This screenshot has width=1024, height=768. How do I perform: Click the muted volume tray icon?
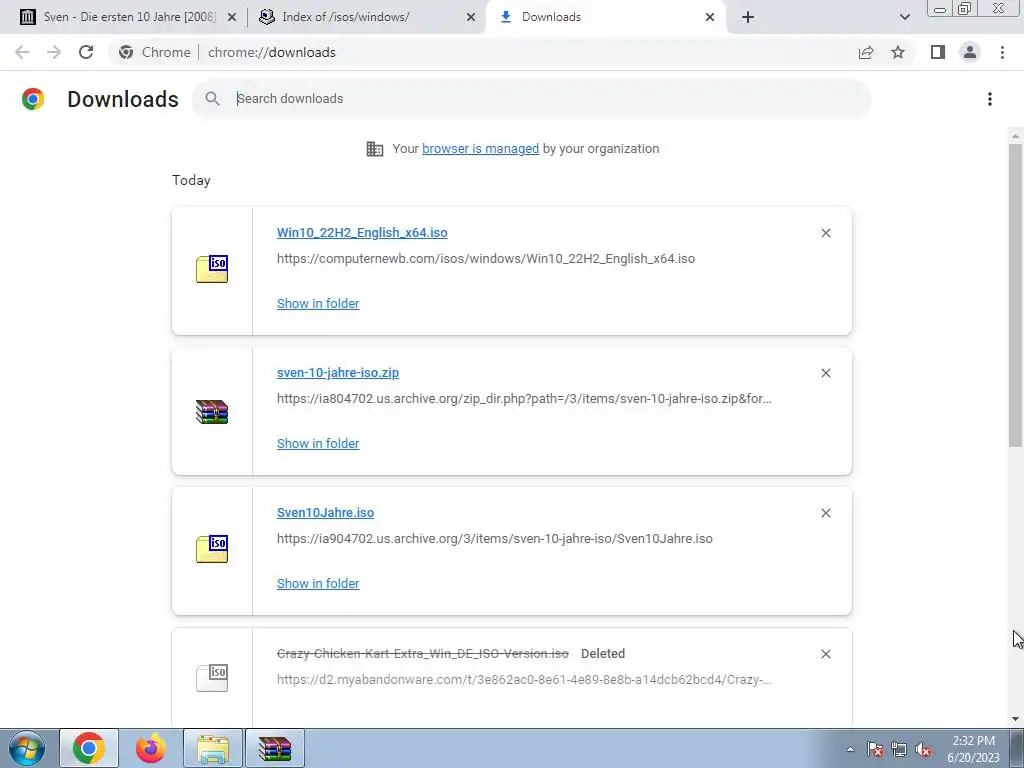click(x=923, y=750)
